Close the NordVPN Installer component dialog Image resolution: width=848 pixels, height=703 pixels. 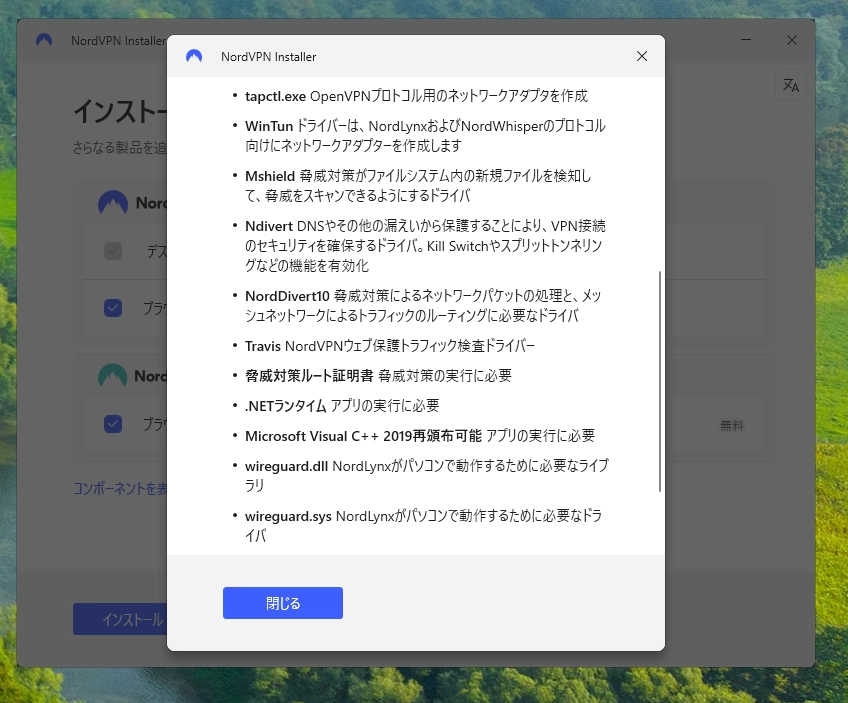coord(642,56)
